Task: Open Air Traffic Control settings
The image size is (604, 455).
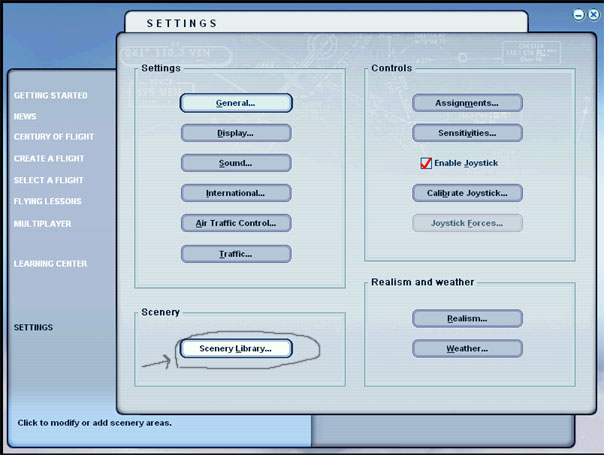Action: [x=236, y=223]
